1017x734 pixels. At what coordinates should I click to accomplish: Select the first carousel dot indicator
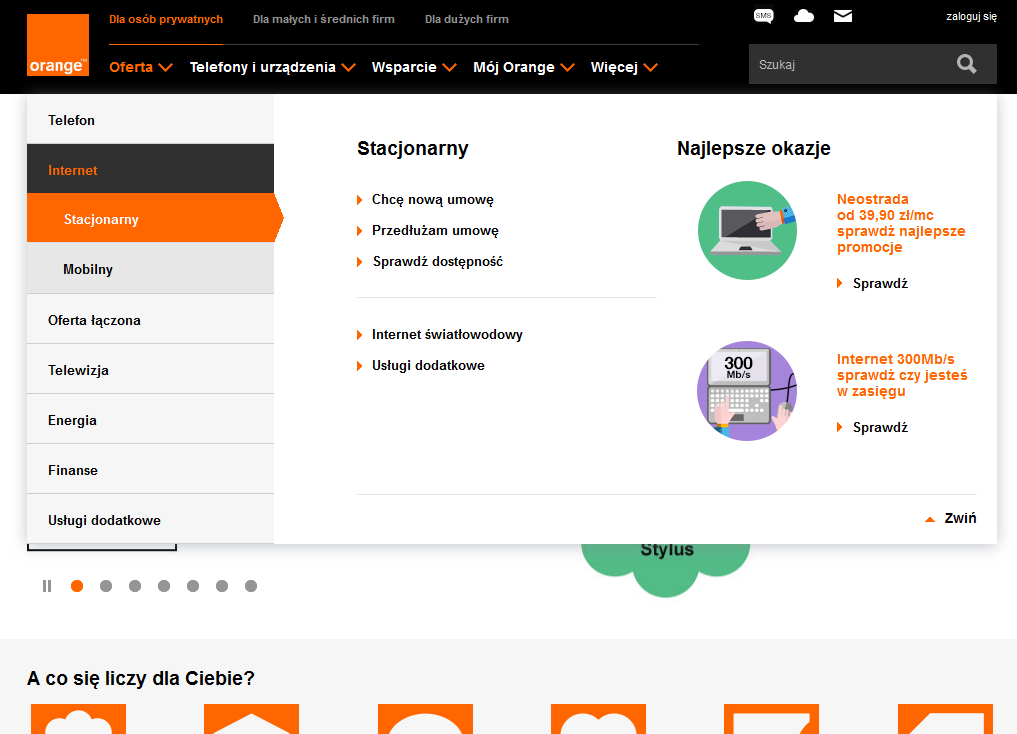(77, 586)
